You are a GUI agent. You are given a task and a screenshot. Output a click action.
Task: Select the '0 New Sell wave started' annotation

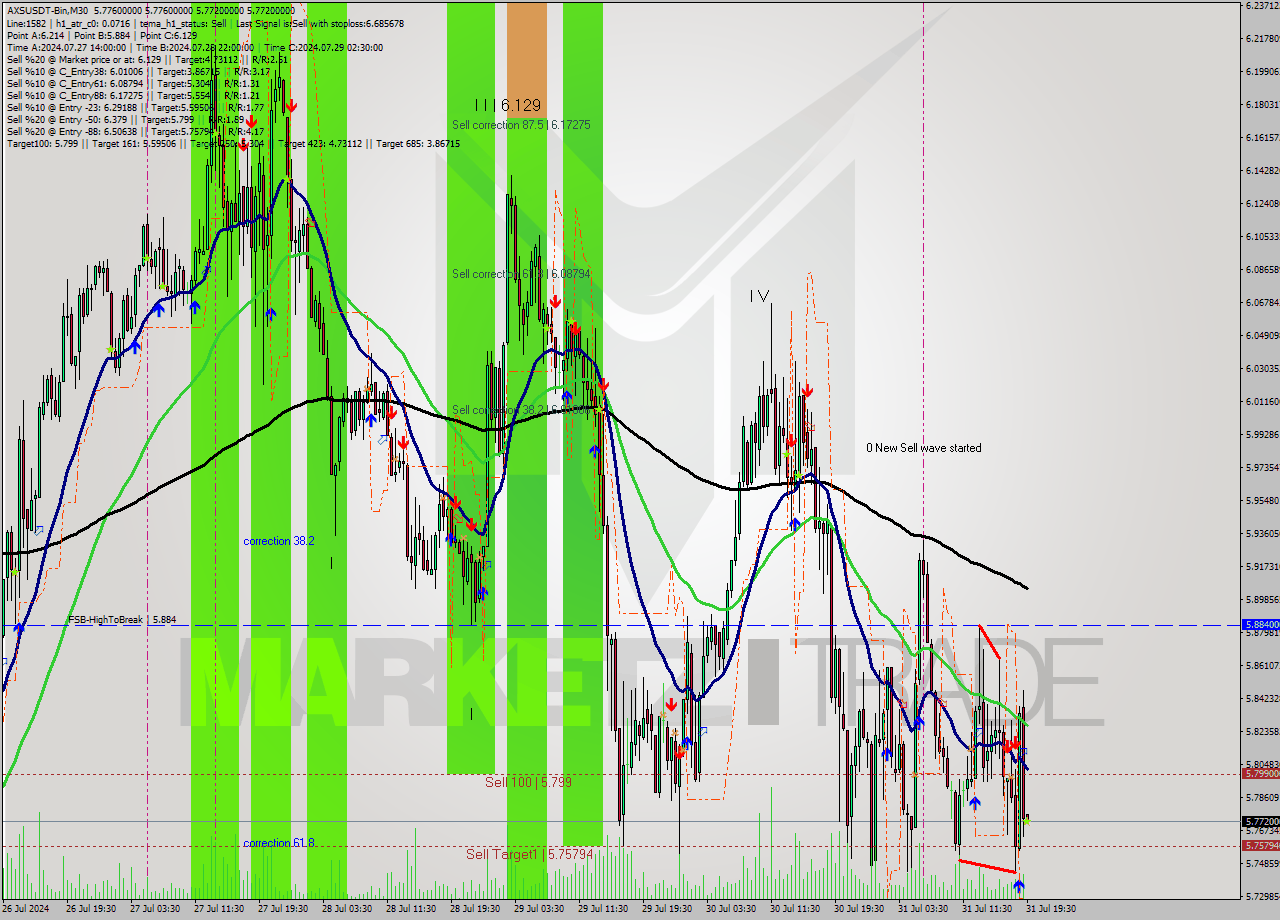click(x=924, y=448)
